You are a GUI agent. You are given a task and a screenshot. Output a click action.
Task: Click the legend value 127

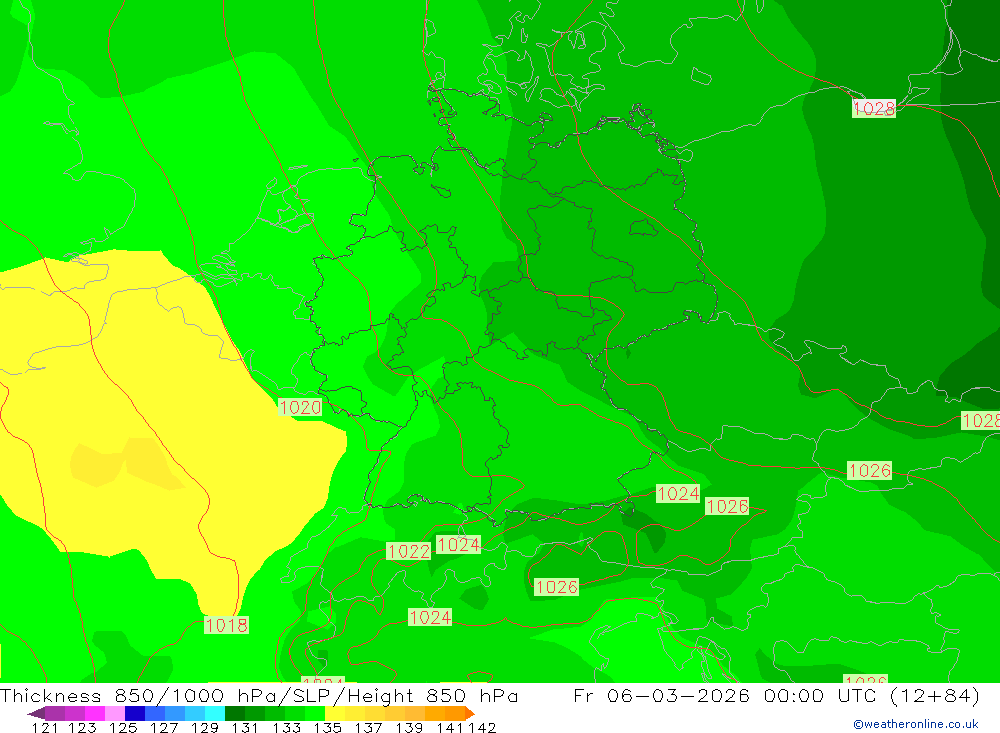pos(164,727)
